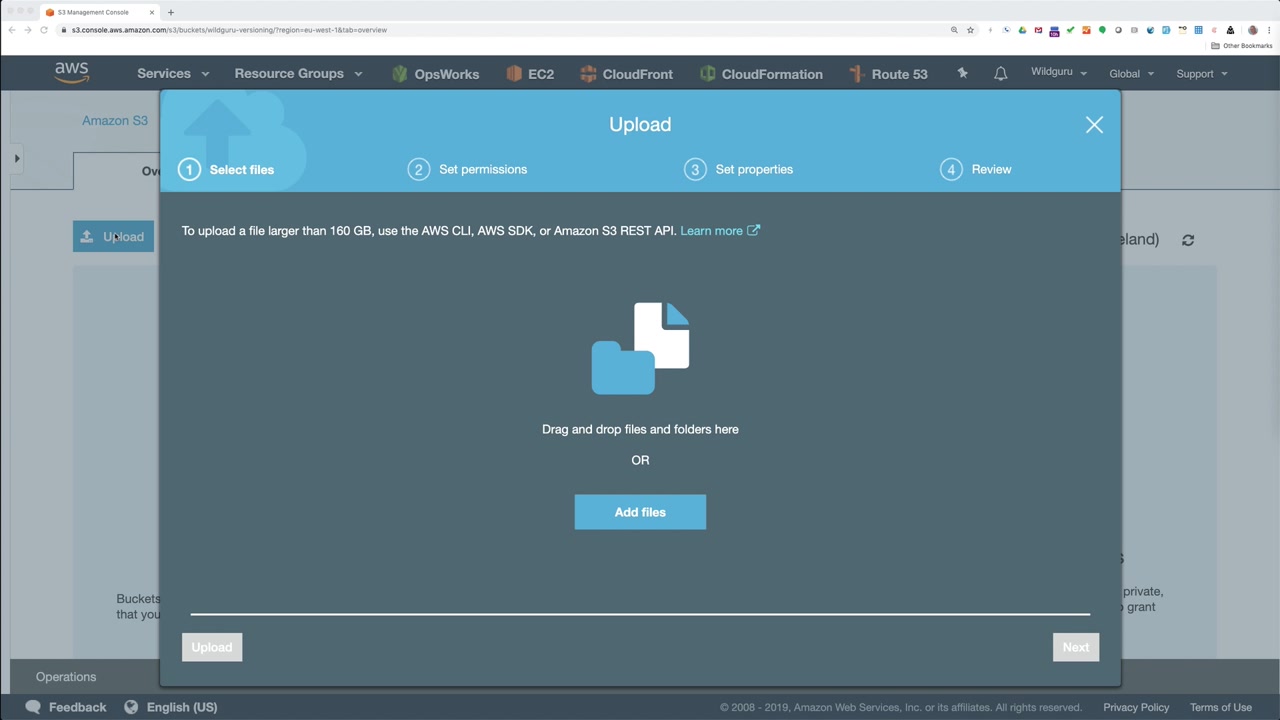Open the Route 53 shortcut label
The width and height of the screenshot is (1280, 720).
900,74
